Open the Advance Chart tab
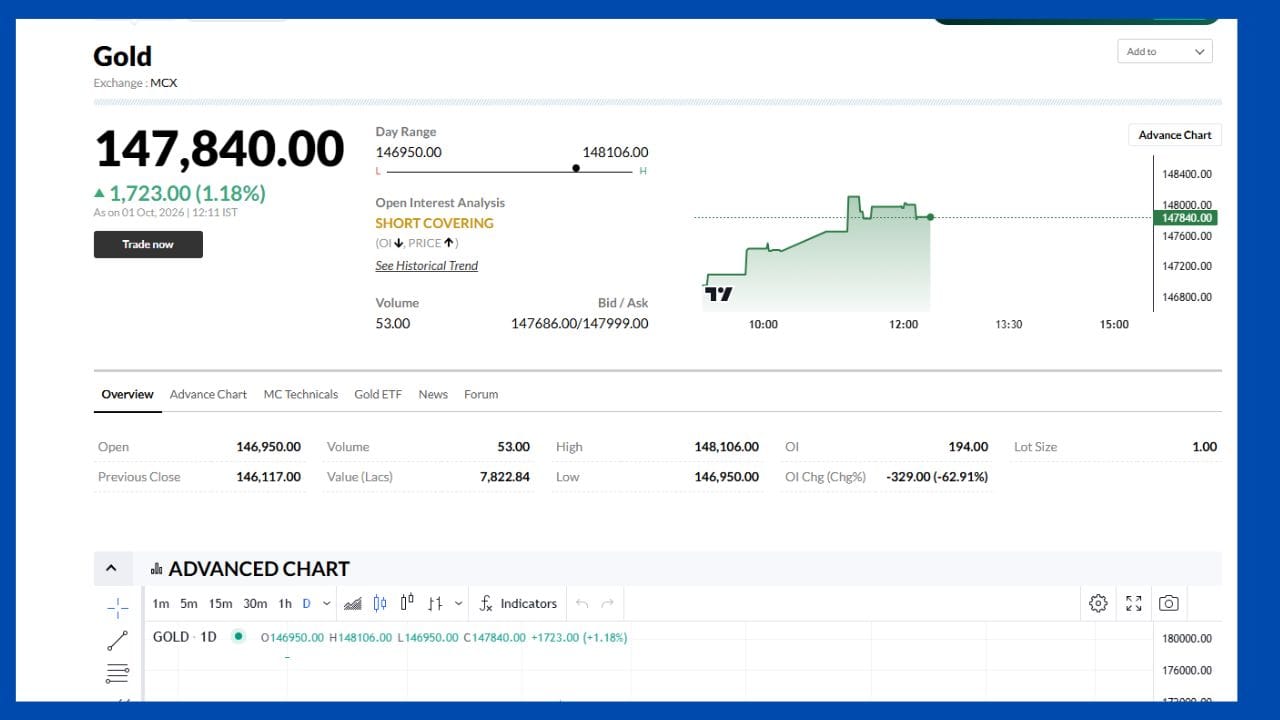This screenshot has height=720, width=1280. point(208,394)
